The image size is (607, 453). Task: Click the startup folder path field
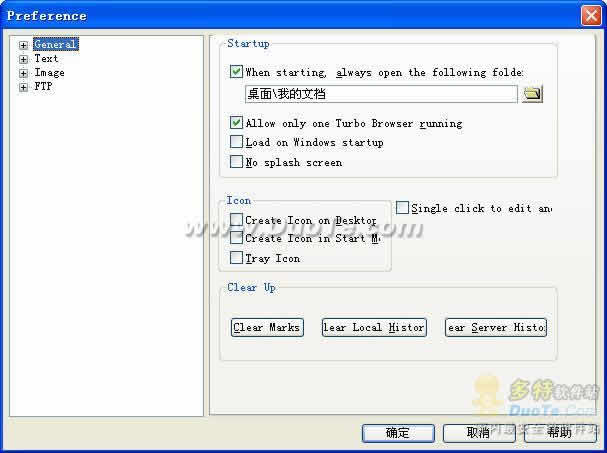pyautogui.click(x=380, y=94)
